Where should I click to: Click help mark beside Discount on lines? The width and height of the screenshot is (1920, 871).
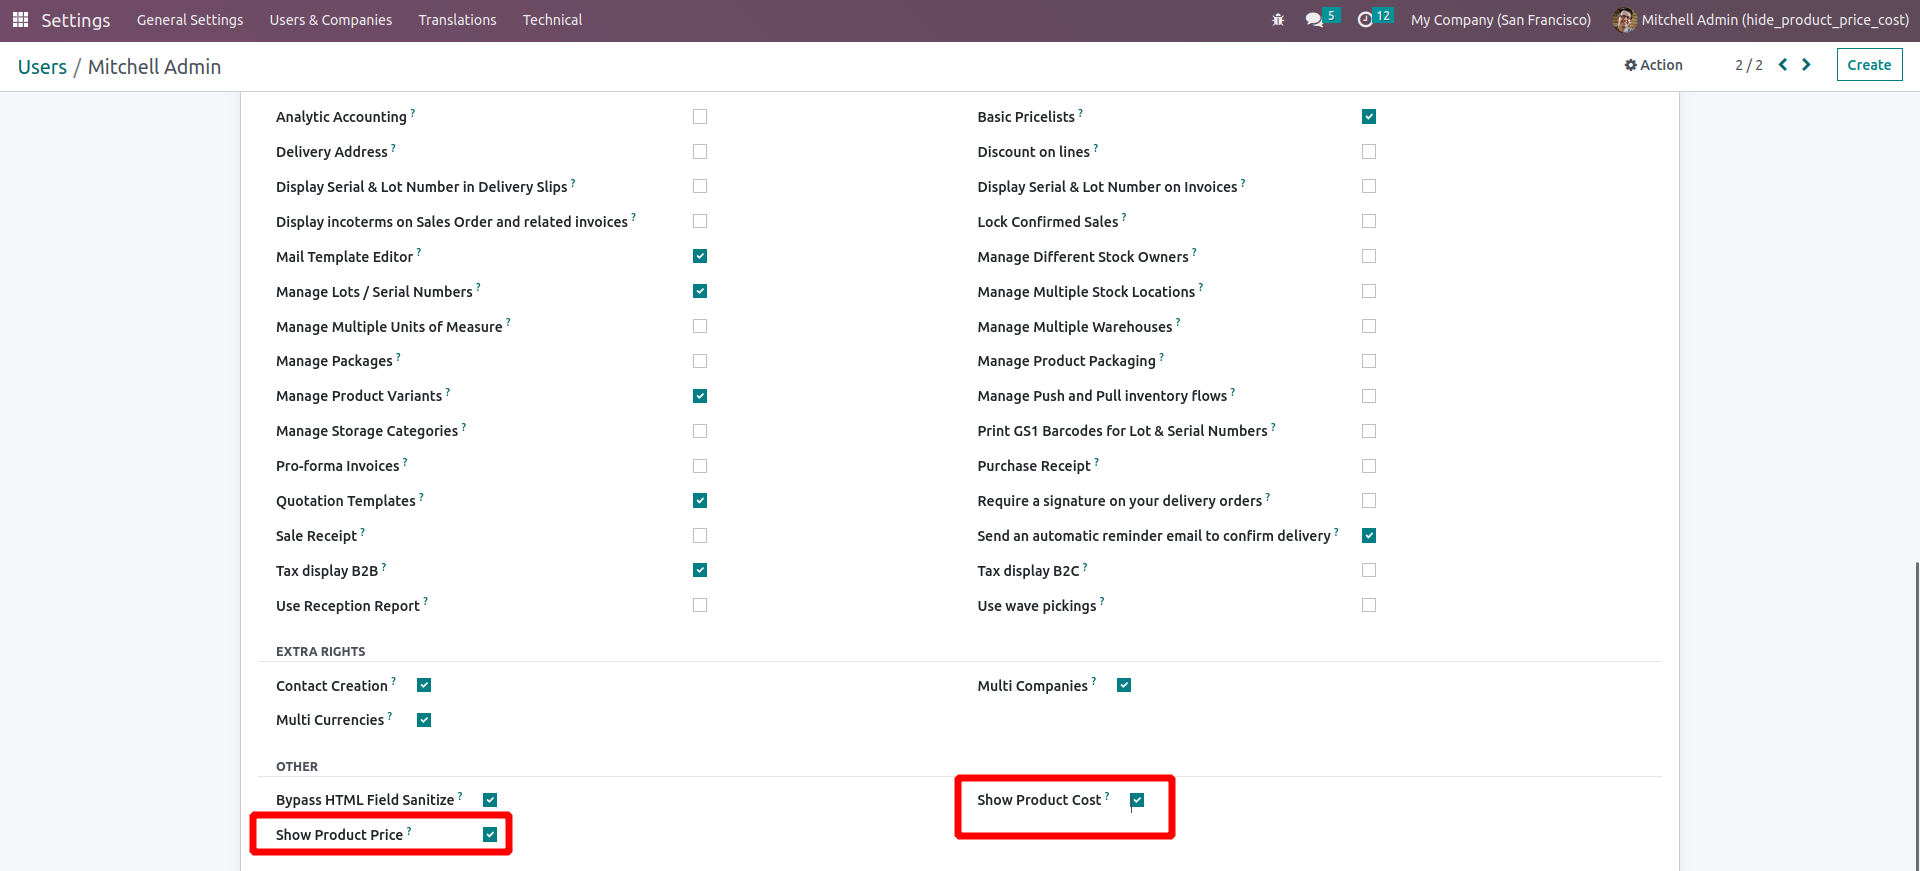[1096, 147]
